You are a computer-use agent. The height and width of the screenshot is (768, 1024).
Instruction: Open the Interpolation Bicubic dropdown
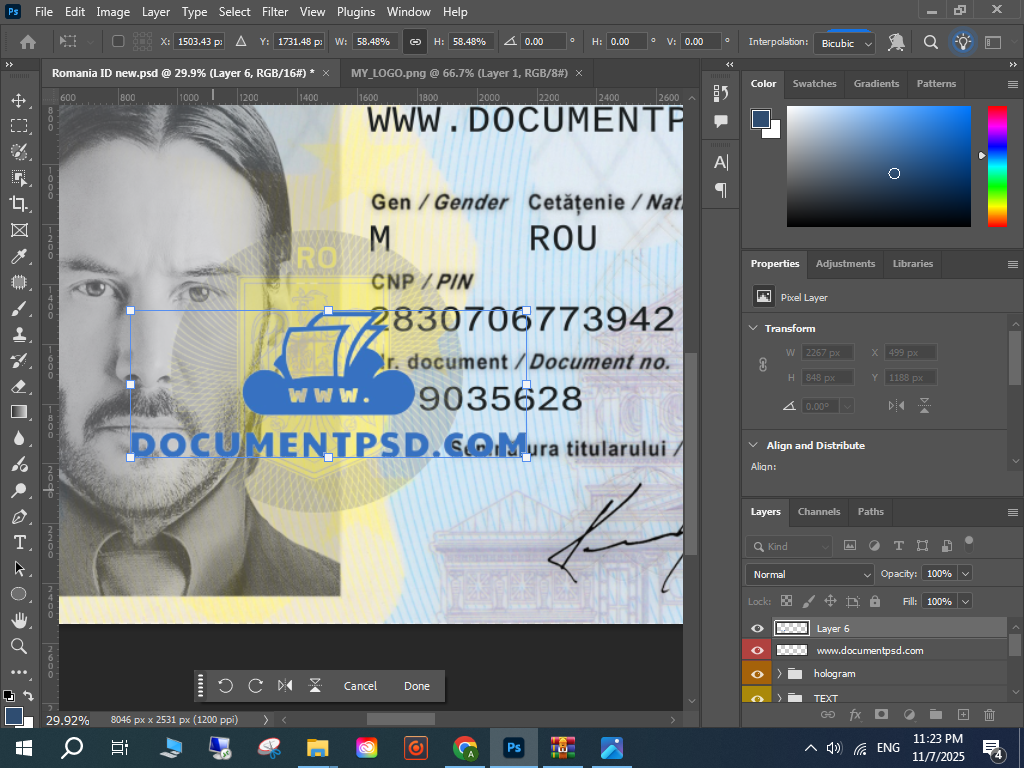pyautogui.click(x=846, y=43)
